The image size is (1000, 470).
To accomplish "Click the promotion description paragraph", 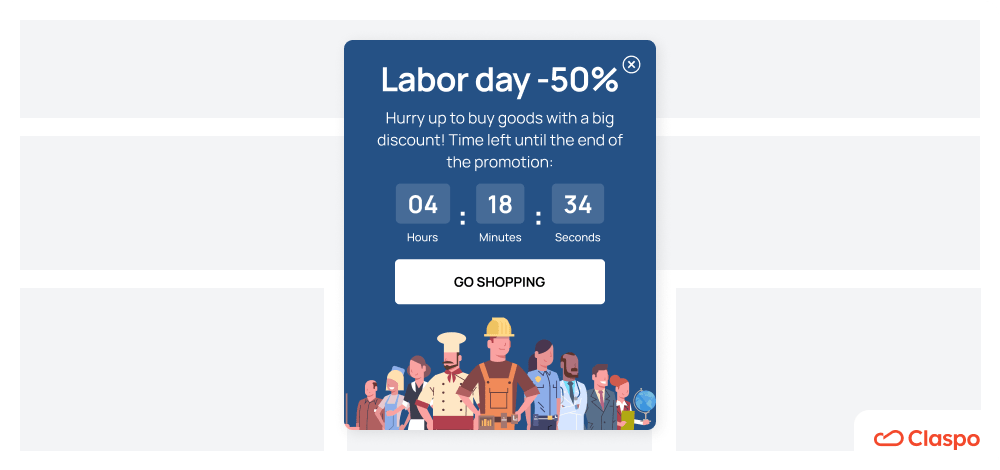I will point(499,140).
